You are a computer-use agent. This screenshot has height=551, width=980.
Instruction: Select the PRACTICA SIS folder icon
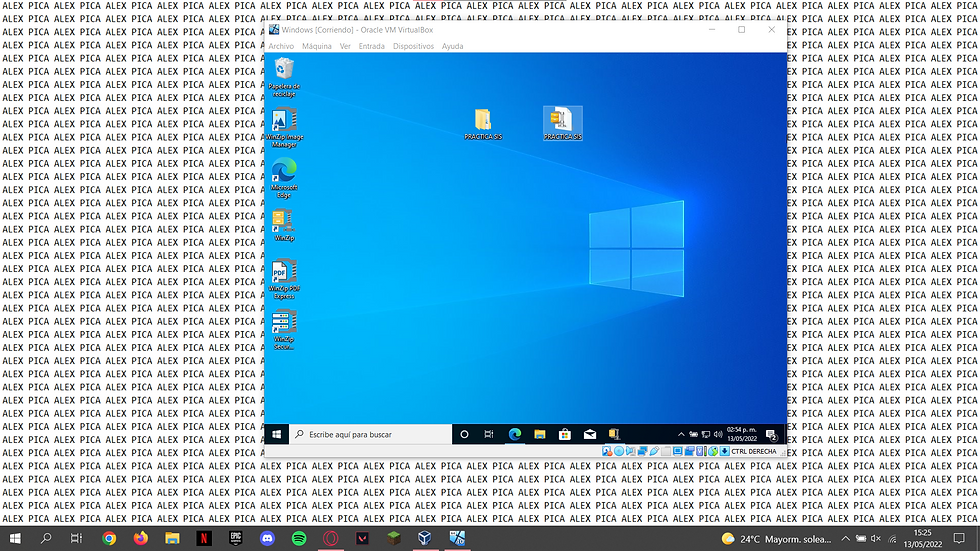pyautogui.click(x=483, y=124)
